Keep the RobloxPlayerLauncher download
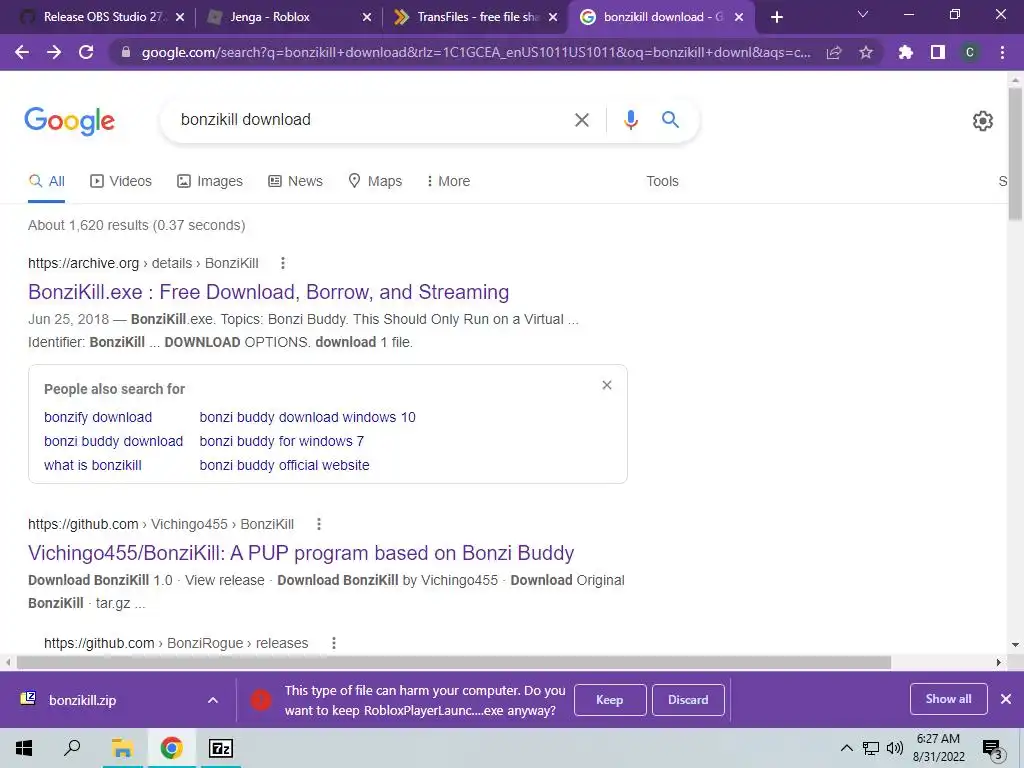Image resolution: width=1024 pixels, height=768 pixels. (x=610, y=699)
